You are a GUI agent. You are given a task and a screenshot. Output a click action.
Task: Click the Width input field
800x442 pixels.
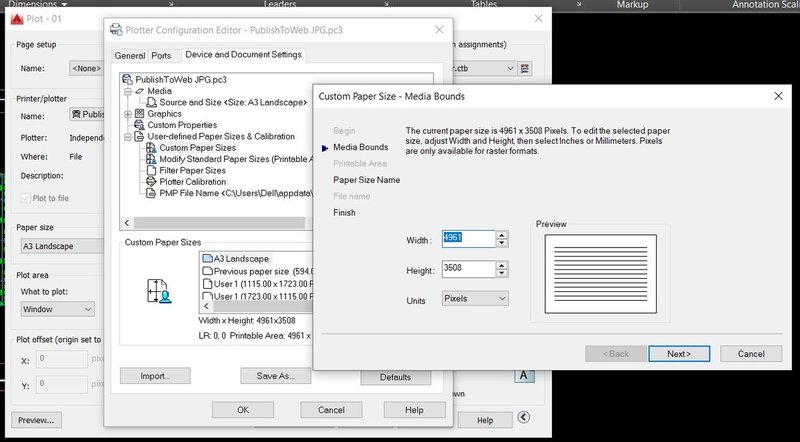[x=466, y=238]
